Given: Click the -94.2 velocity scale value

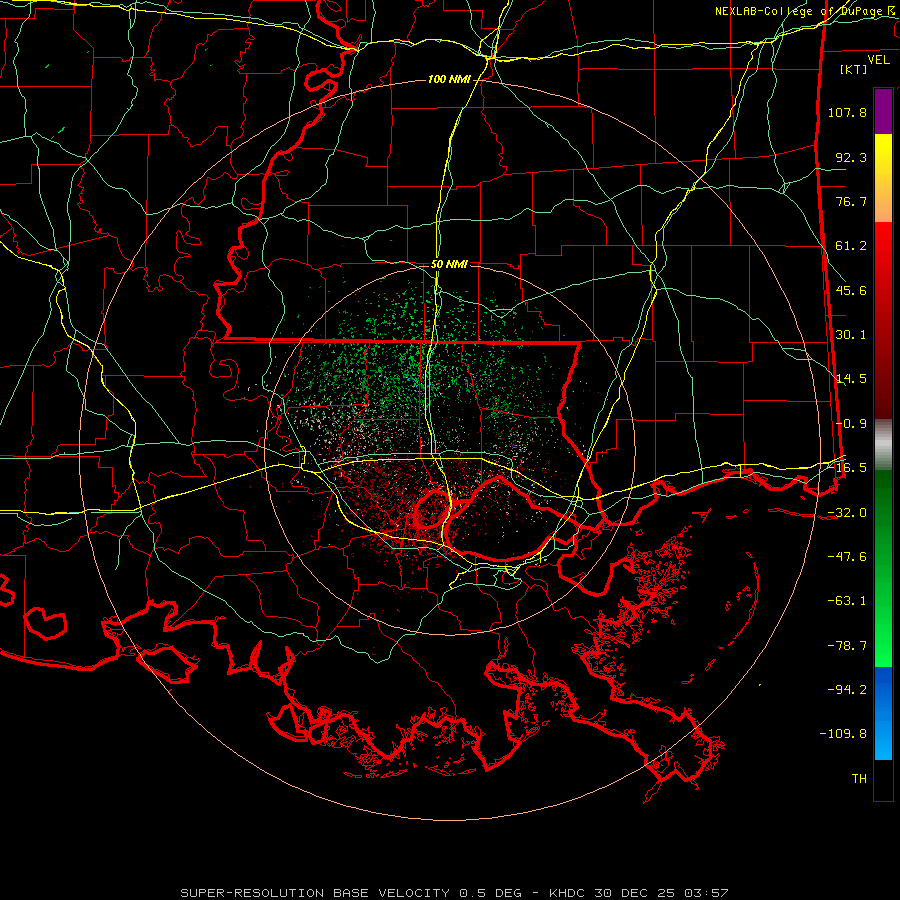Looking at the screenshot, I should click(847, 690).
